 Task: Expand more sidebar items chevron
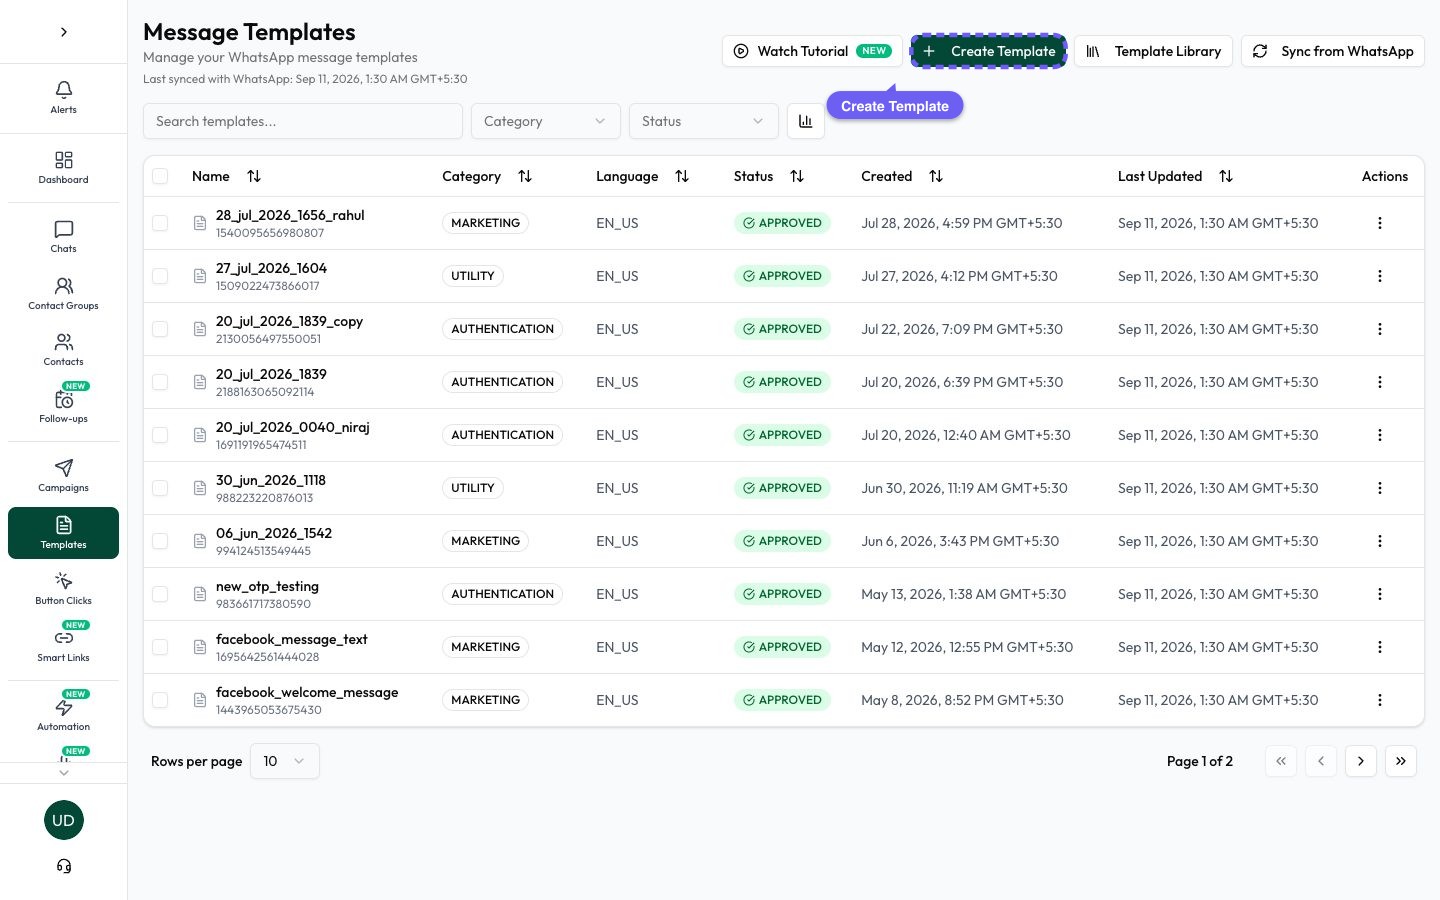coord(64,772)
